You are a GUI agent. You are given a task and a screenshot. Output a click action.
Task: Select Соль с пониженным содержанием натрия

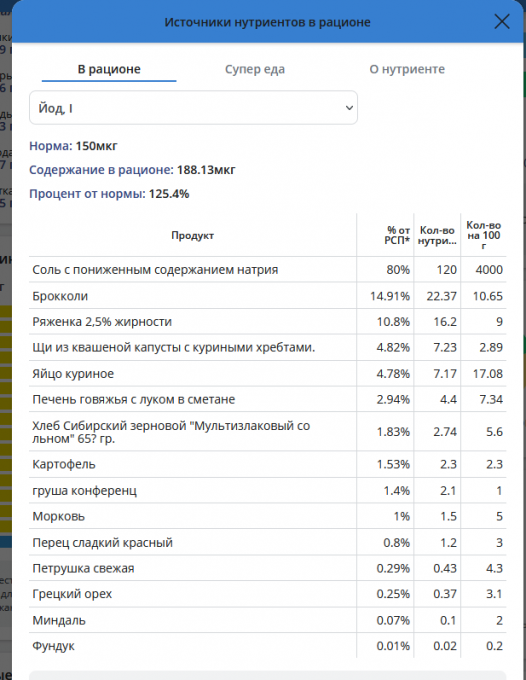tap(268, 269)
